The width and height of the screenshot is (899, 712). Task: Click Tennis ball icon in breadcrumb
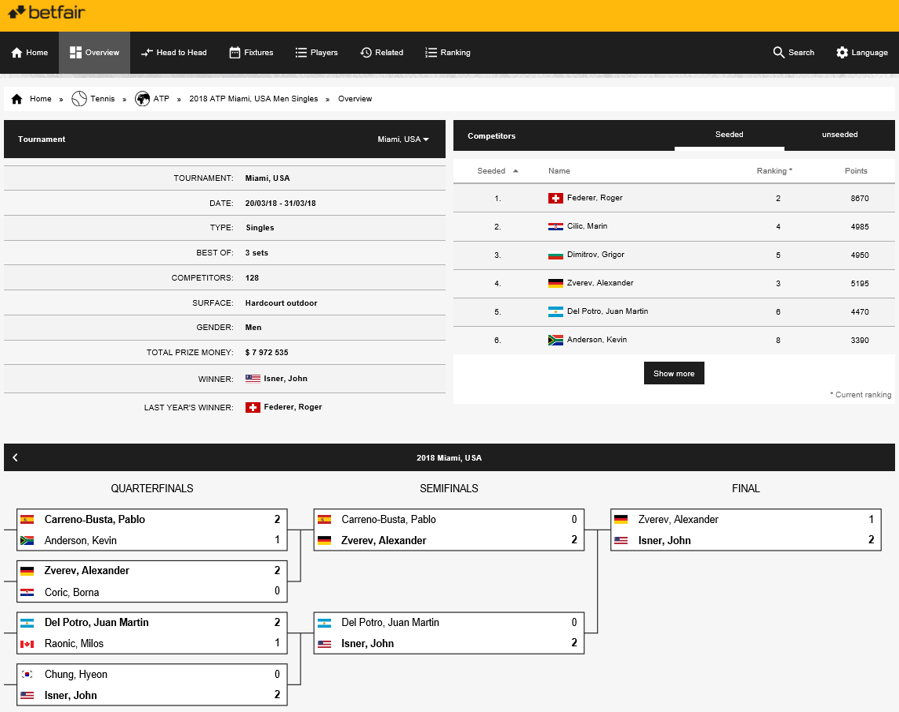79,99
